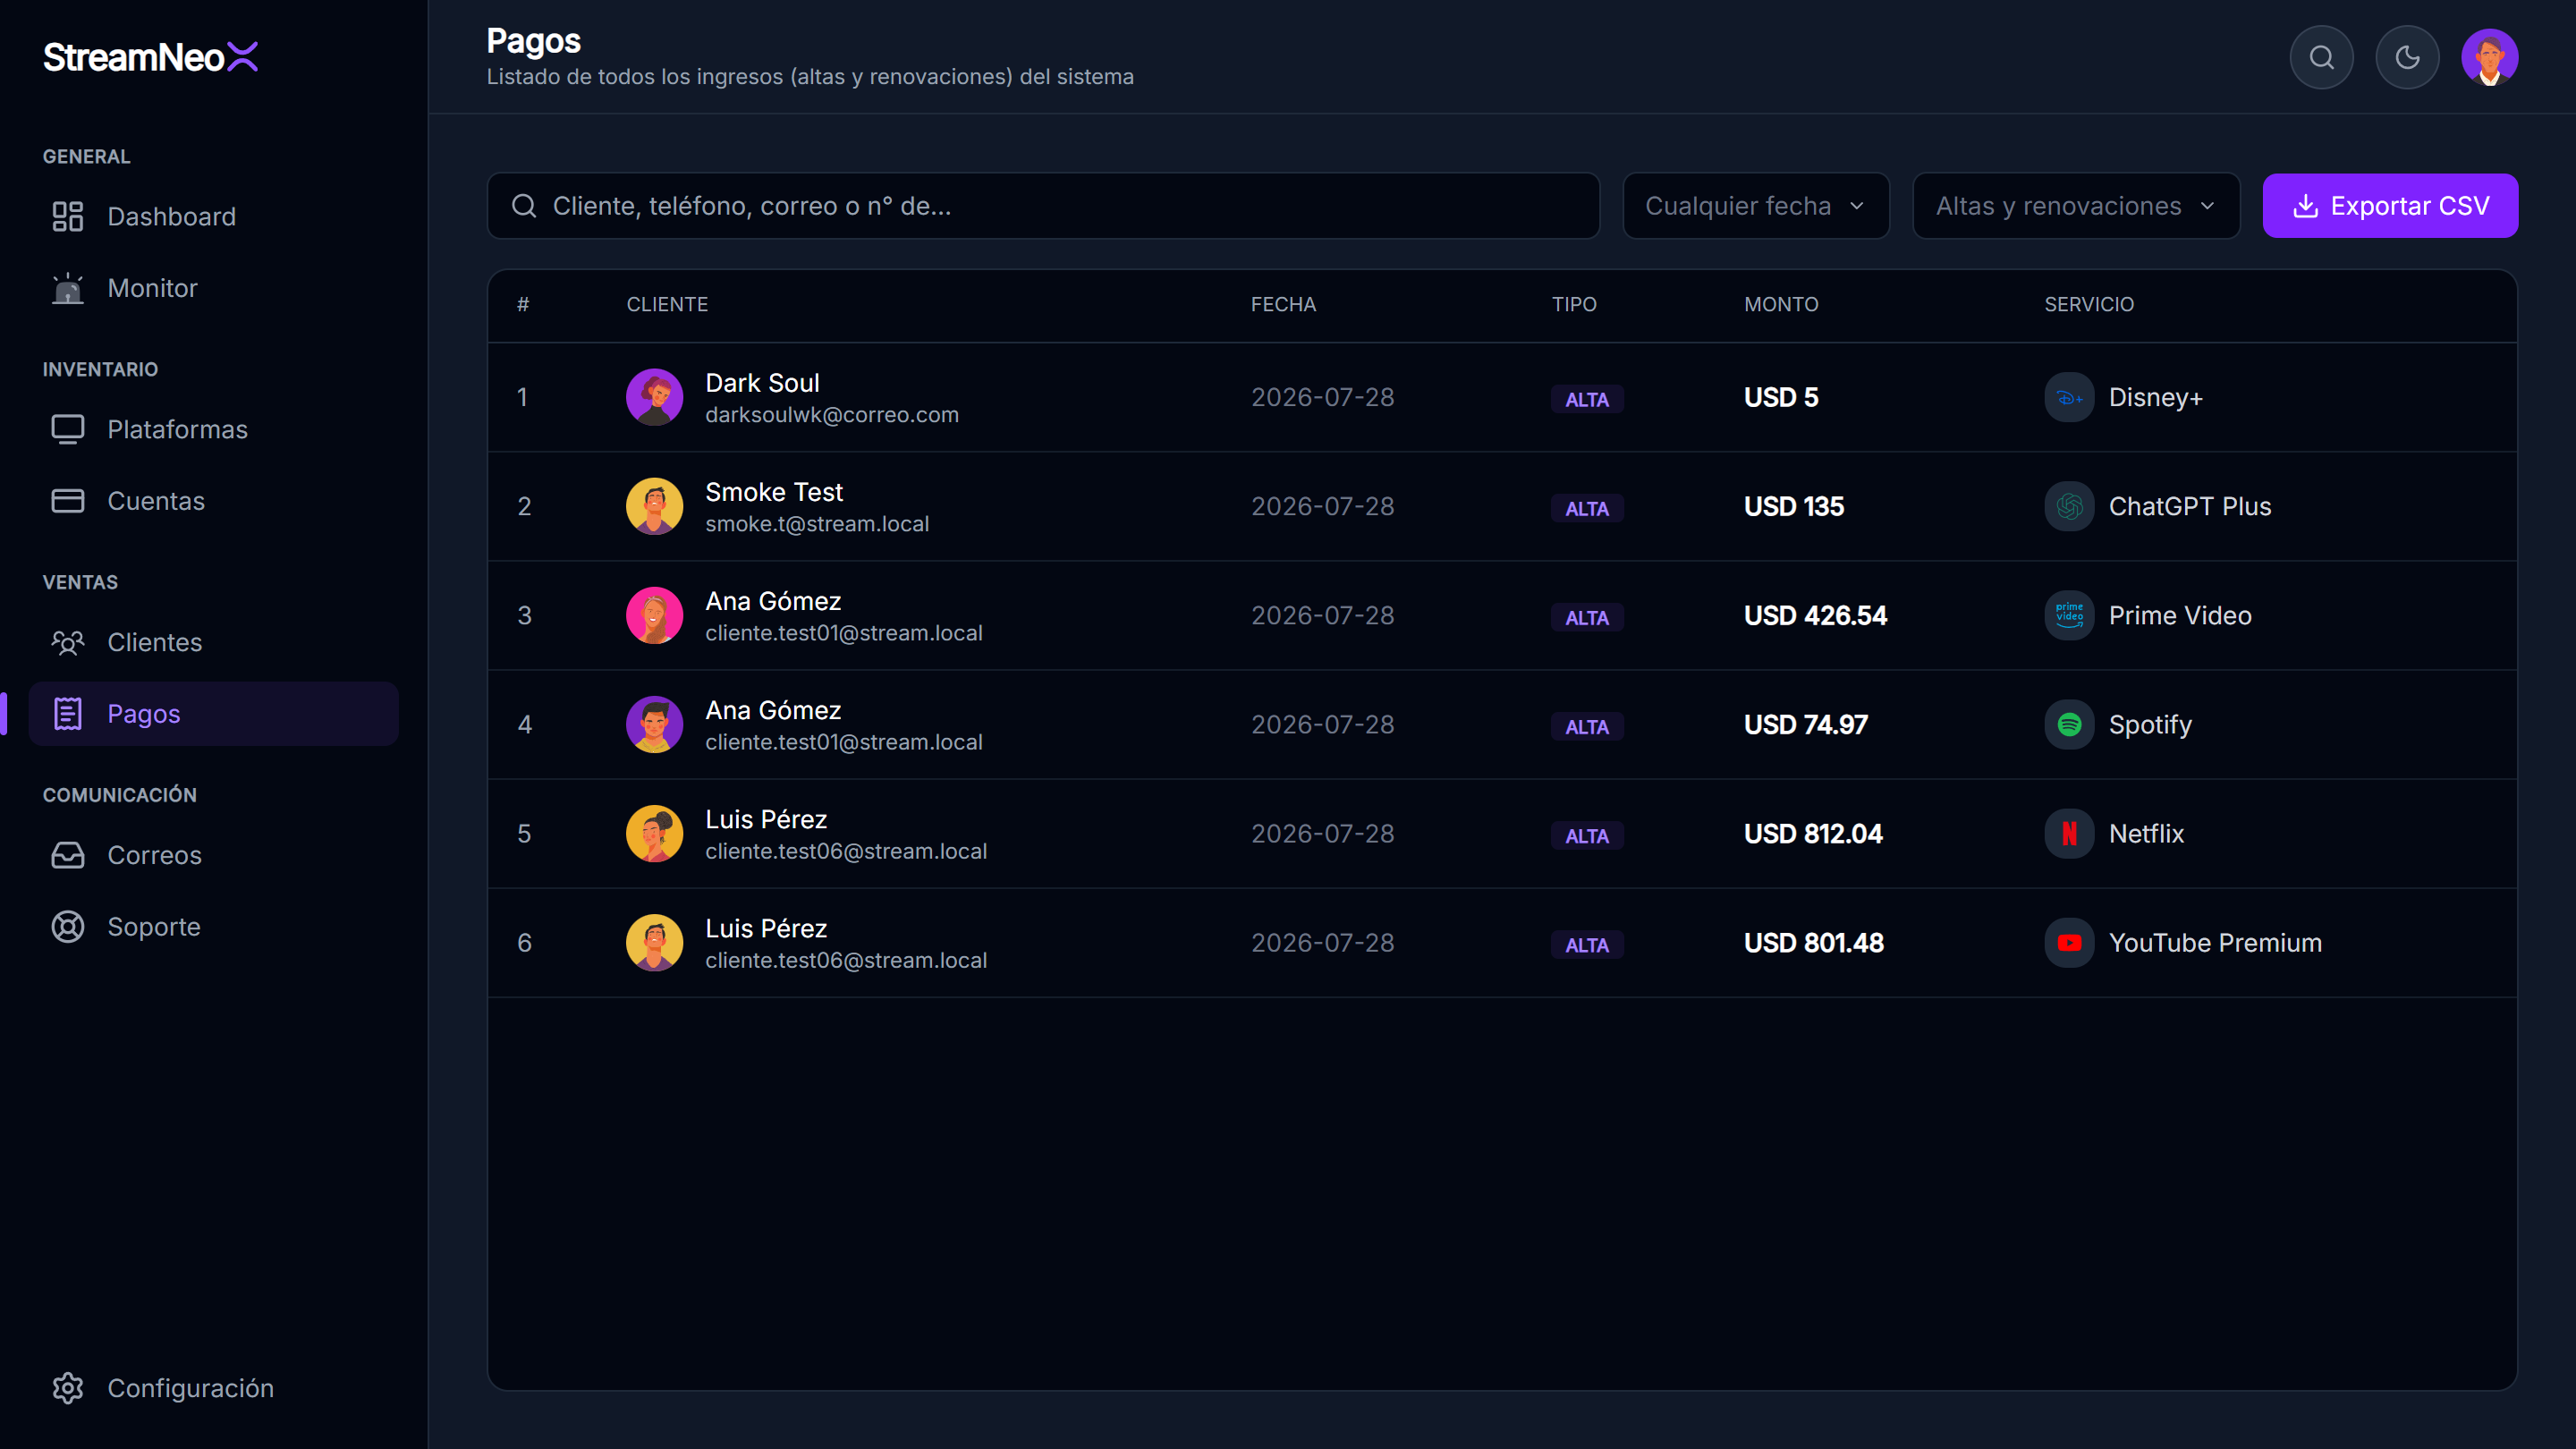Click the Exportar CSV button

(2389, 206)
